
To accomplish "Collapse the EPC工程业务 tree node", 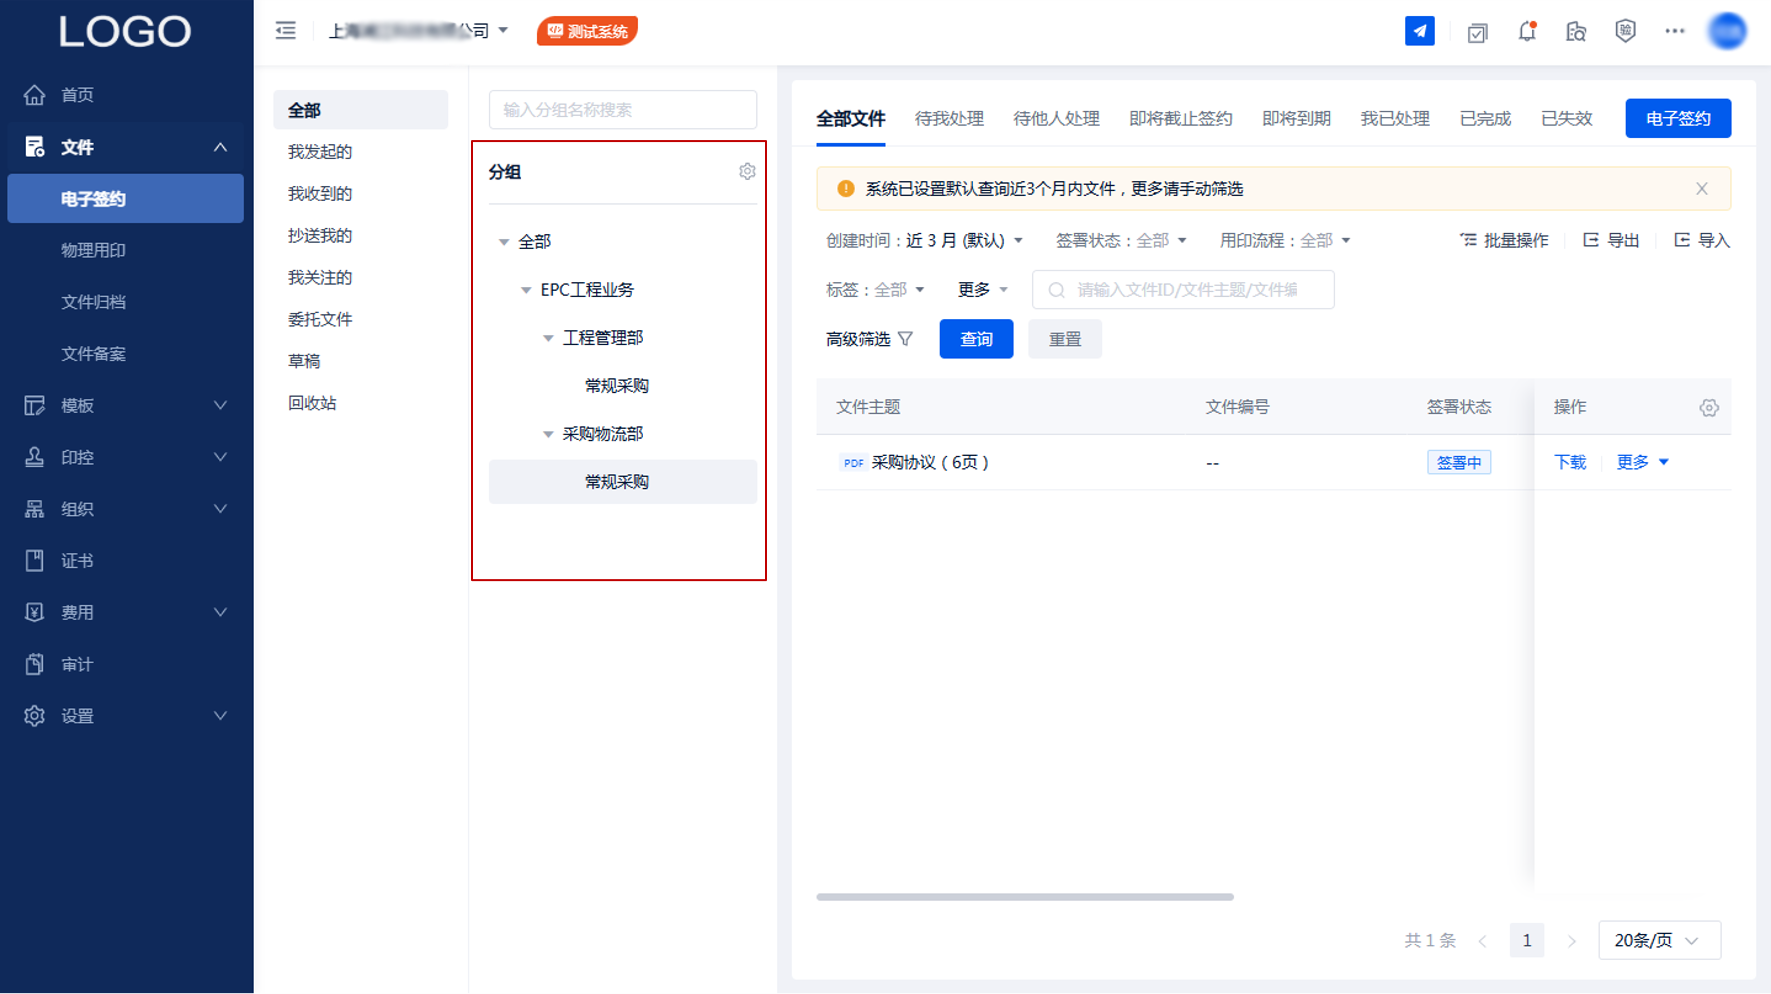I will 526,290.
